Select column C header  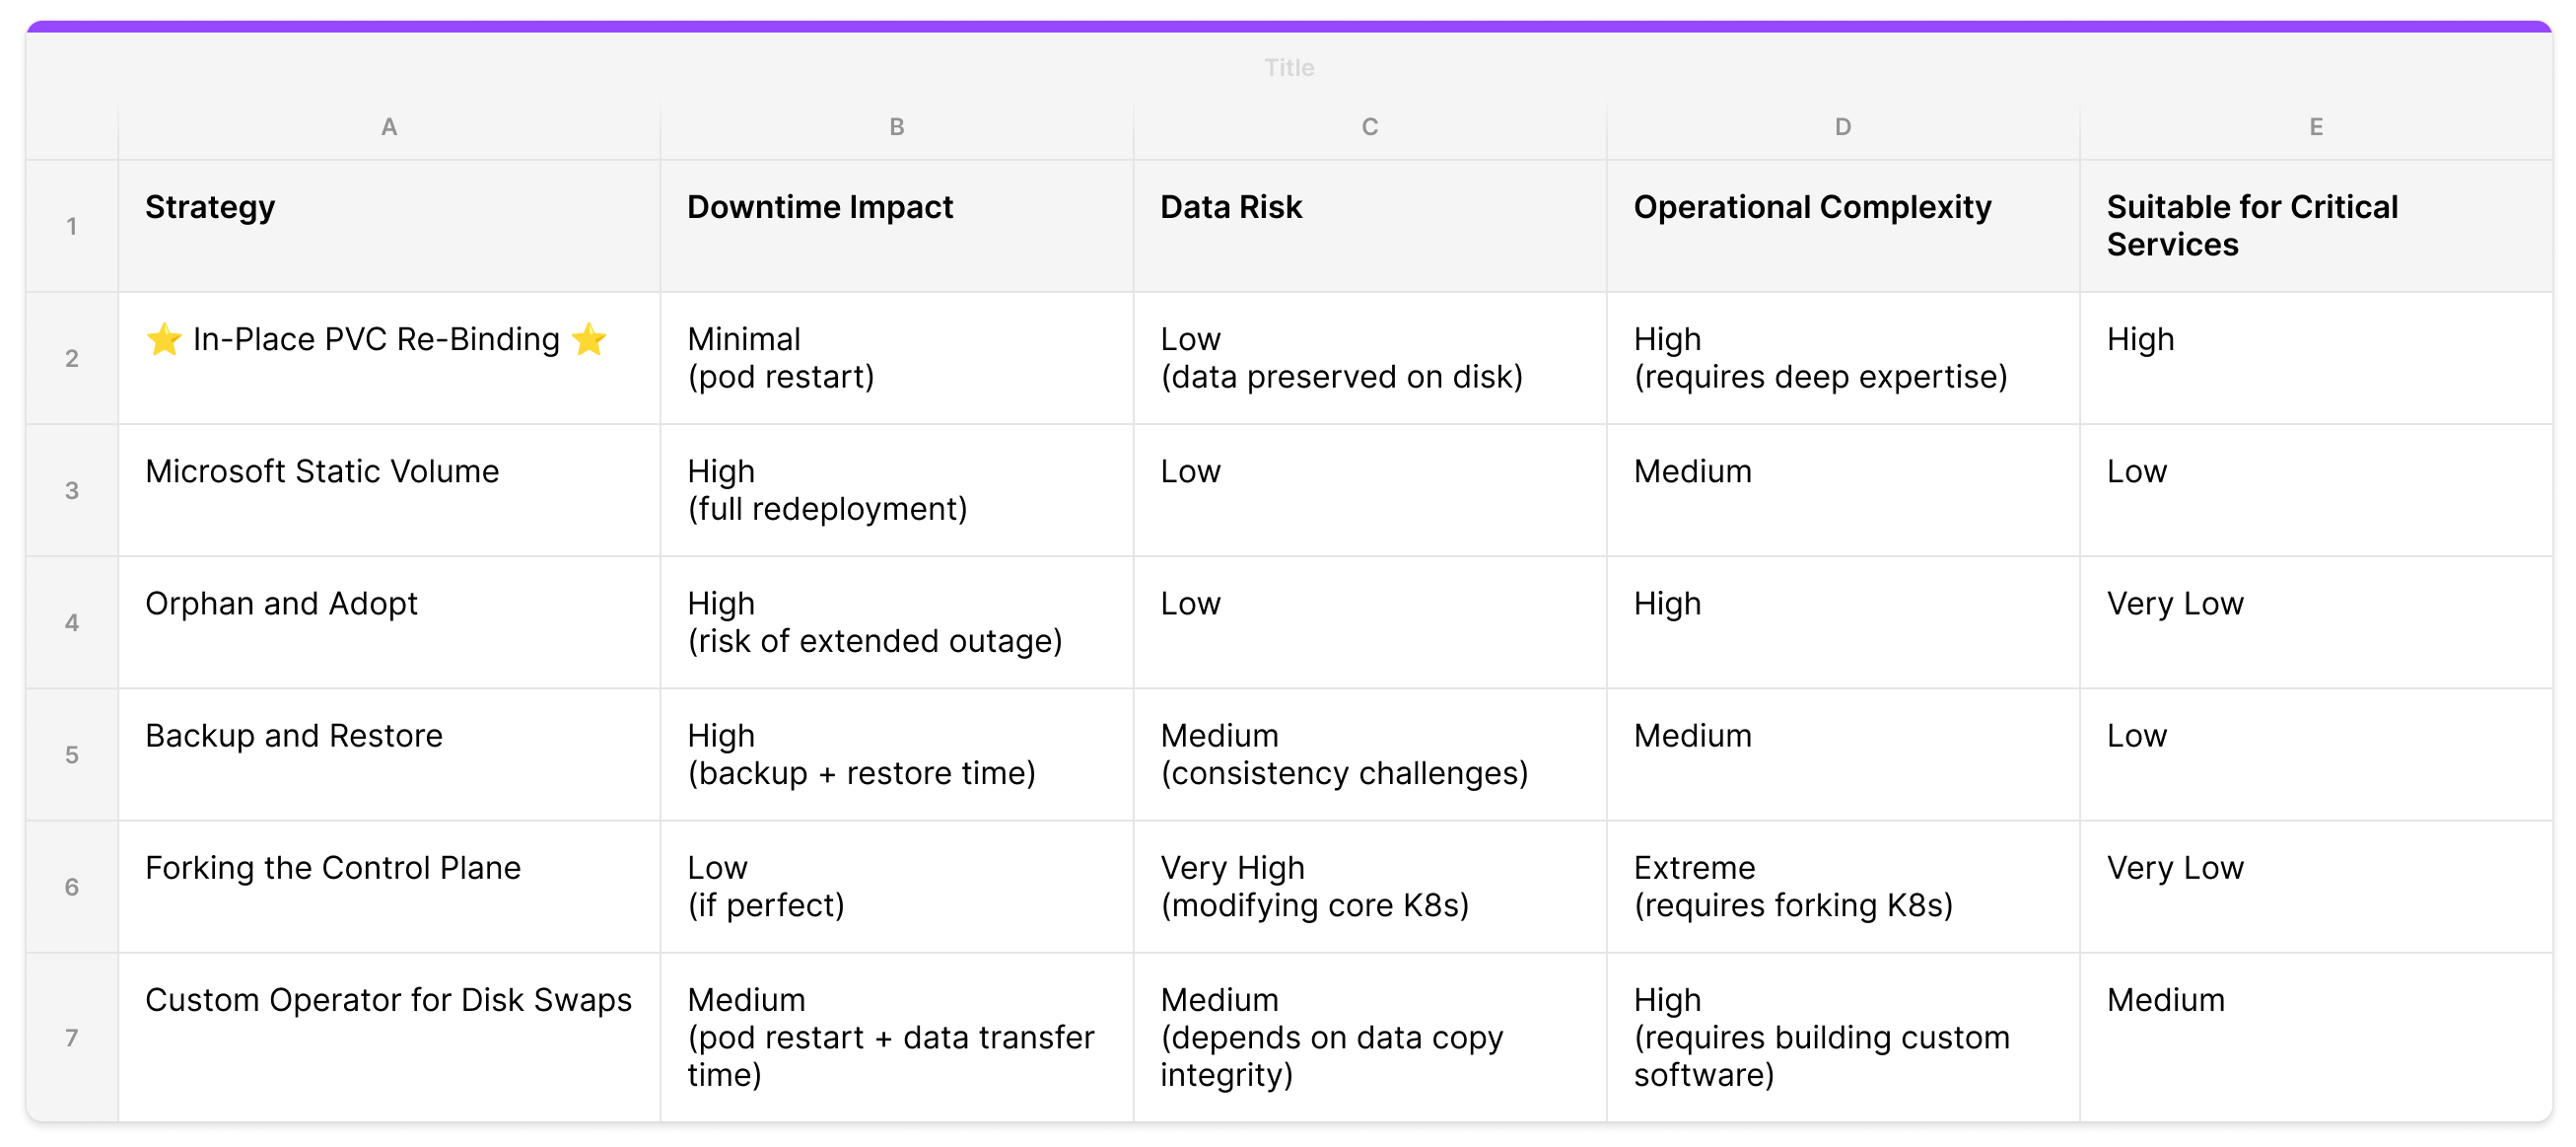1369,127
